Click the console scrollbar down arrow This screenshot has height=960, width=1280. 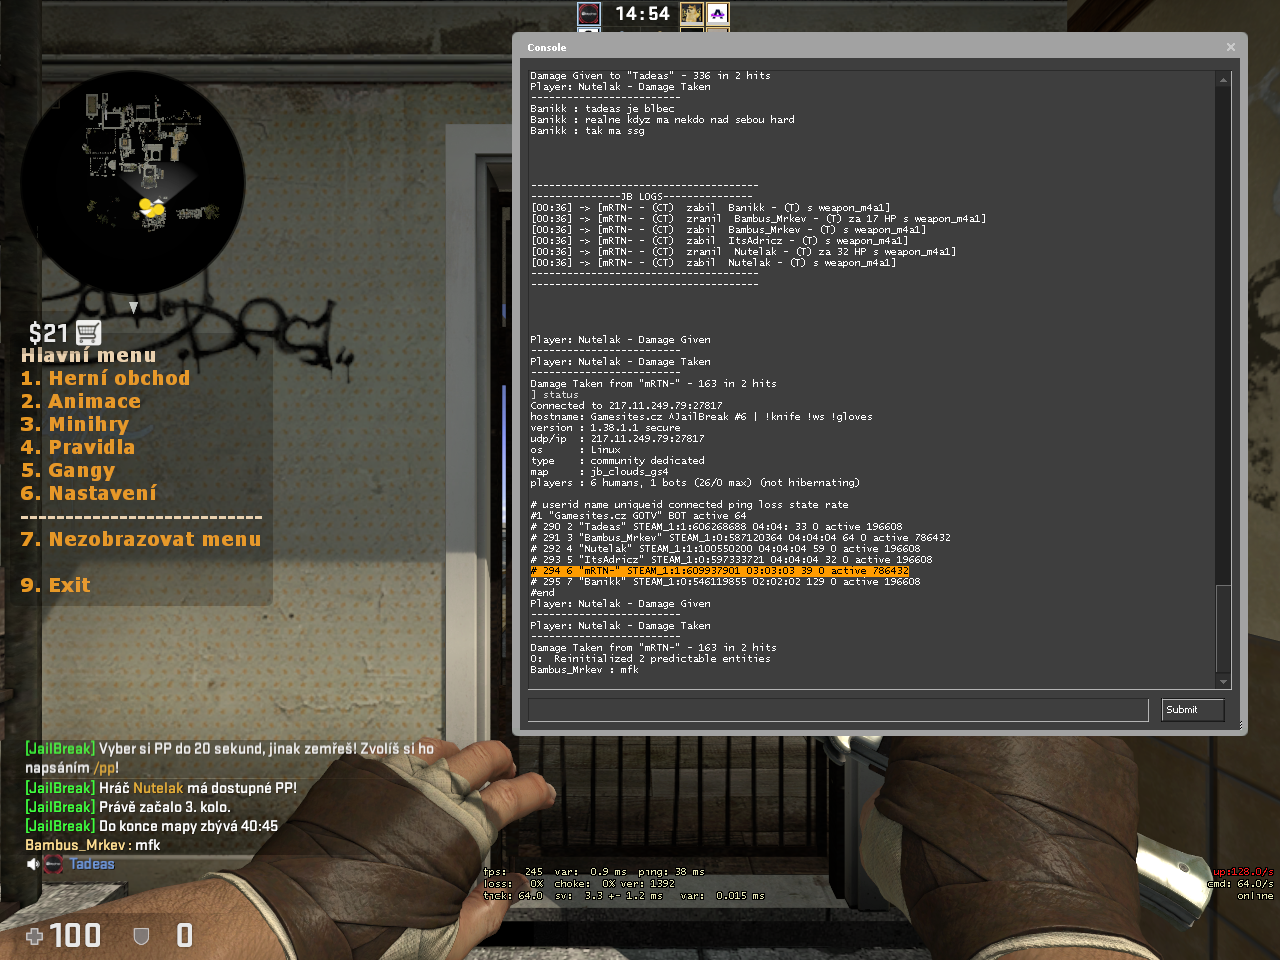pos(1223,682)
